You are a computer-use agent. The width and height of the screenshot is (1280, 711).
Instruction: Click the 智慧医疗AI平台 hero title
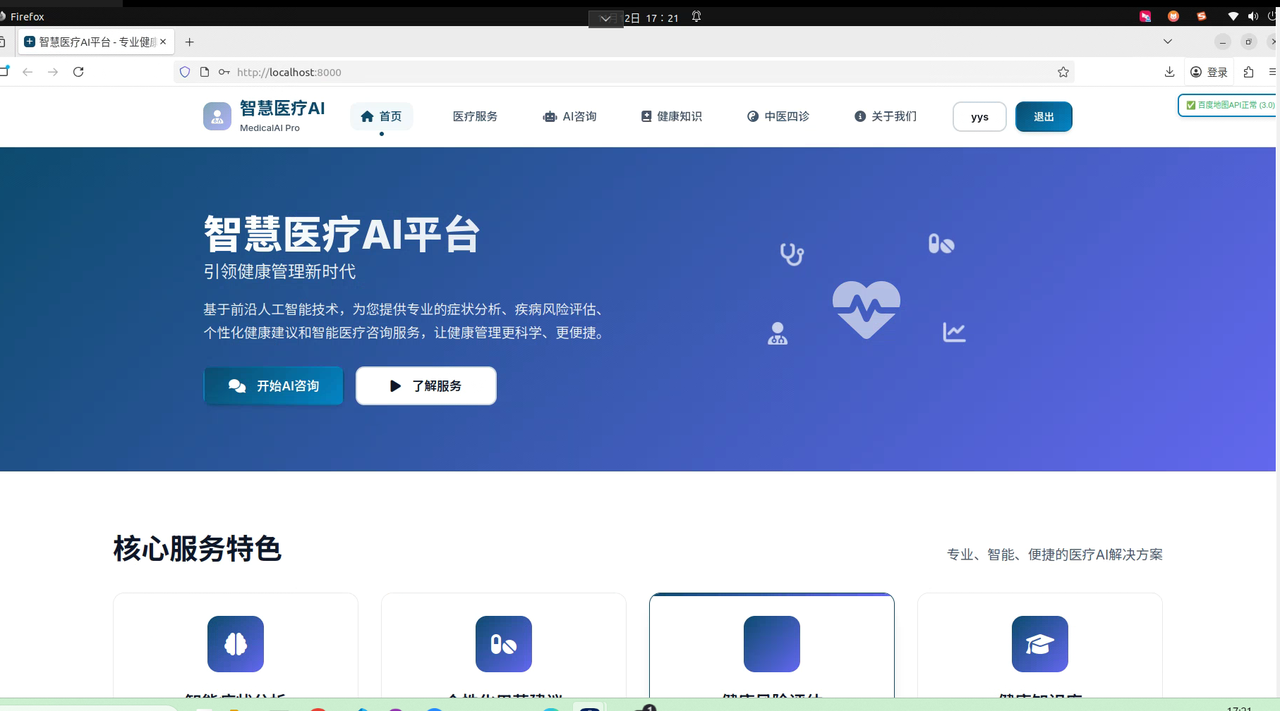(x=342, y=234)
